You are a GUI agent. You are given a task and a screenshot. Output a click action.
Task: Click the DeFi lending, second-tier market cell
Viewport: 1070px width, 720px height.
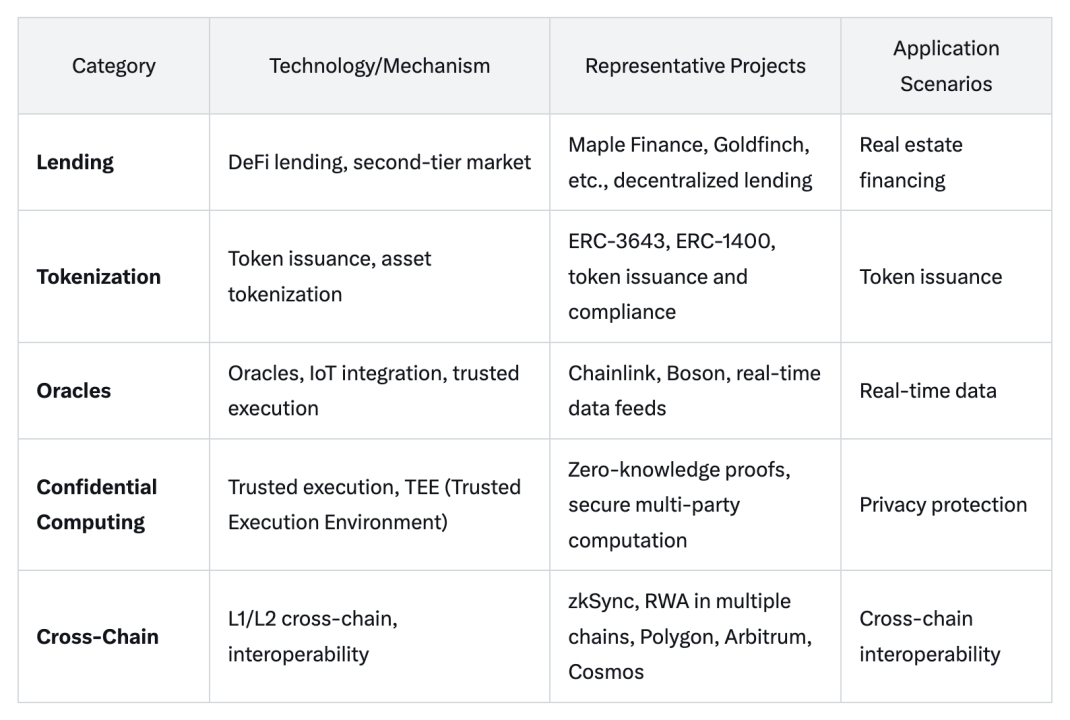[x=379, y=162]
